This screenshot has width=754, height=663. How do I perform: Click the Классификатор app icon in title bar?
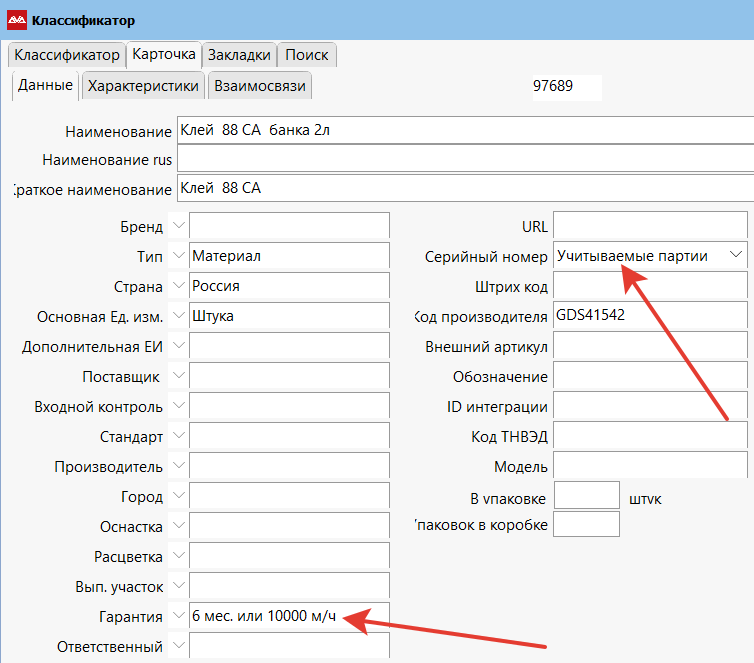[x=17, y=20]
